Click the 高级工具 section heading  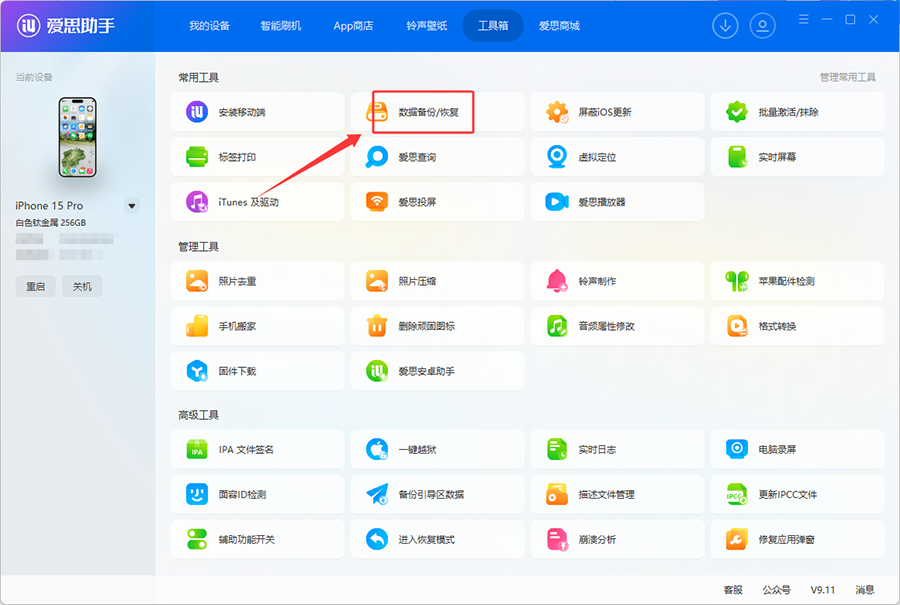coord(199,415)
